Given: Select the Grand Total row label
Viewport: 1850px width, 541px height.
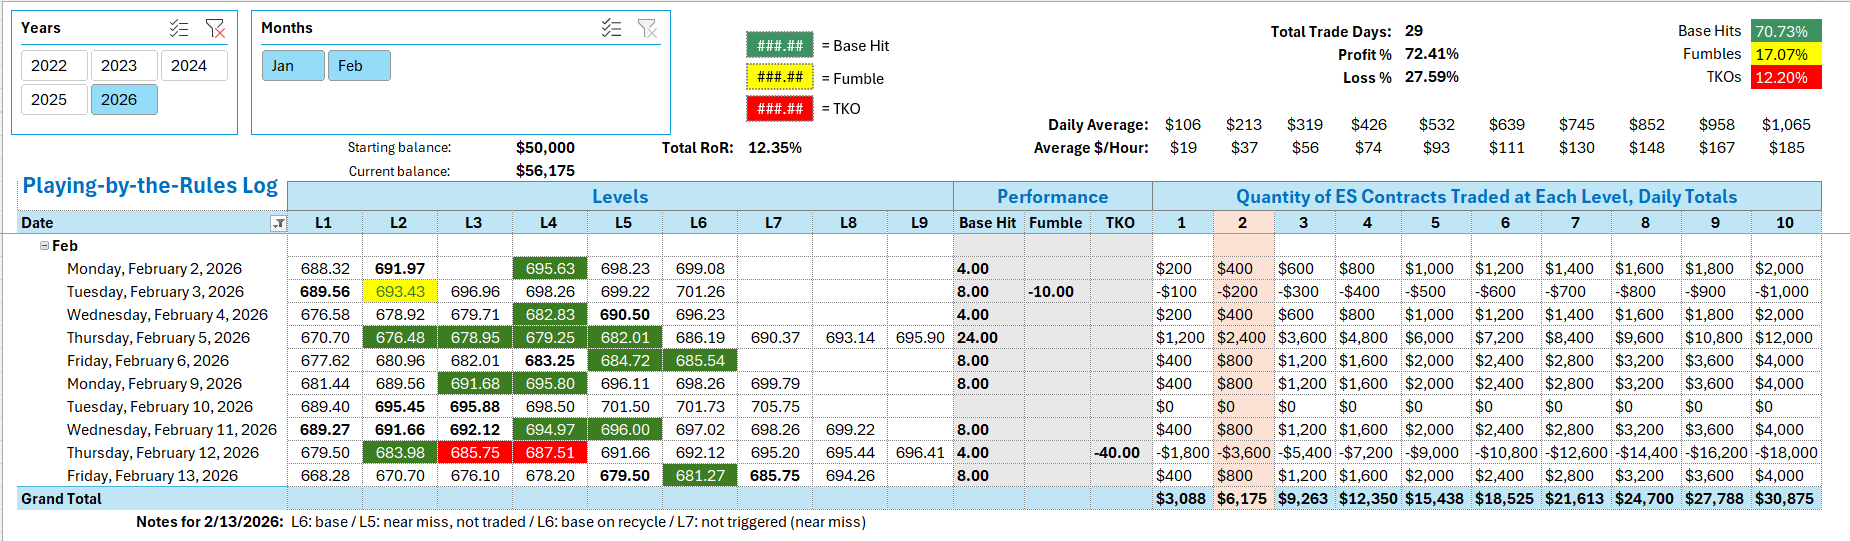Looking at the screenshot, I should pos(62,499).
